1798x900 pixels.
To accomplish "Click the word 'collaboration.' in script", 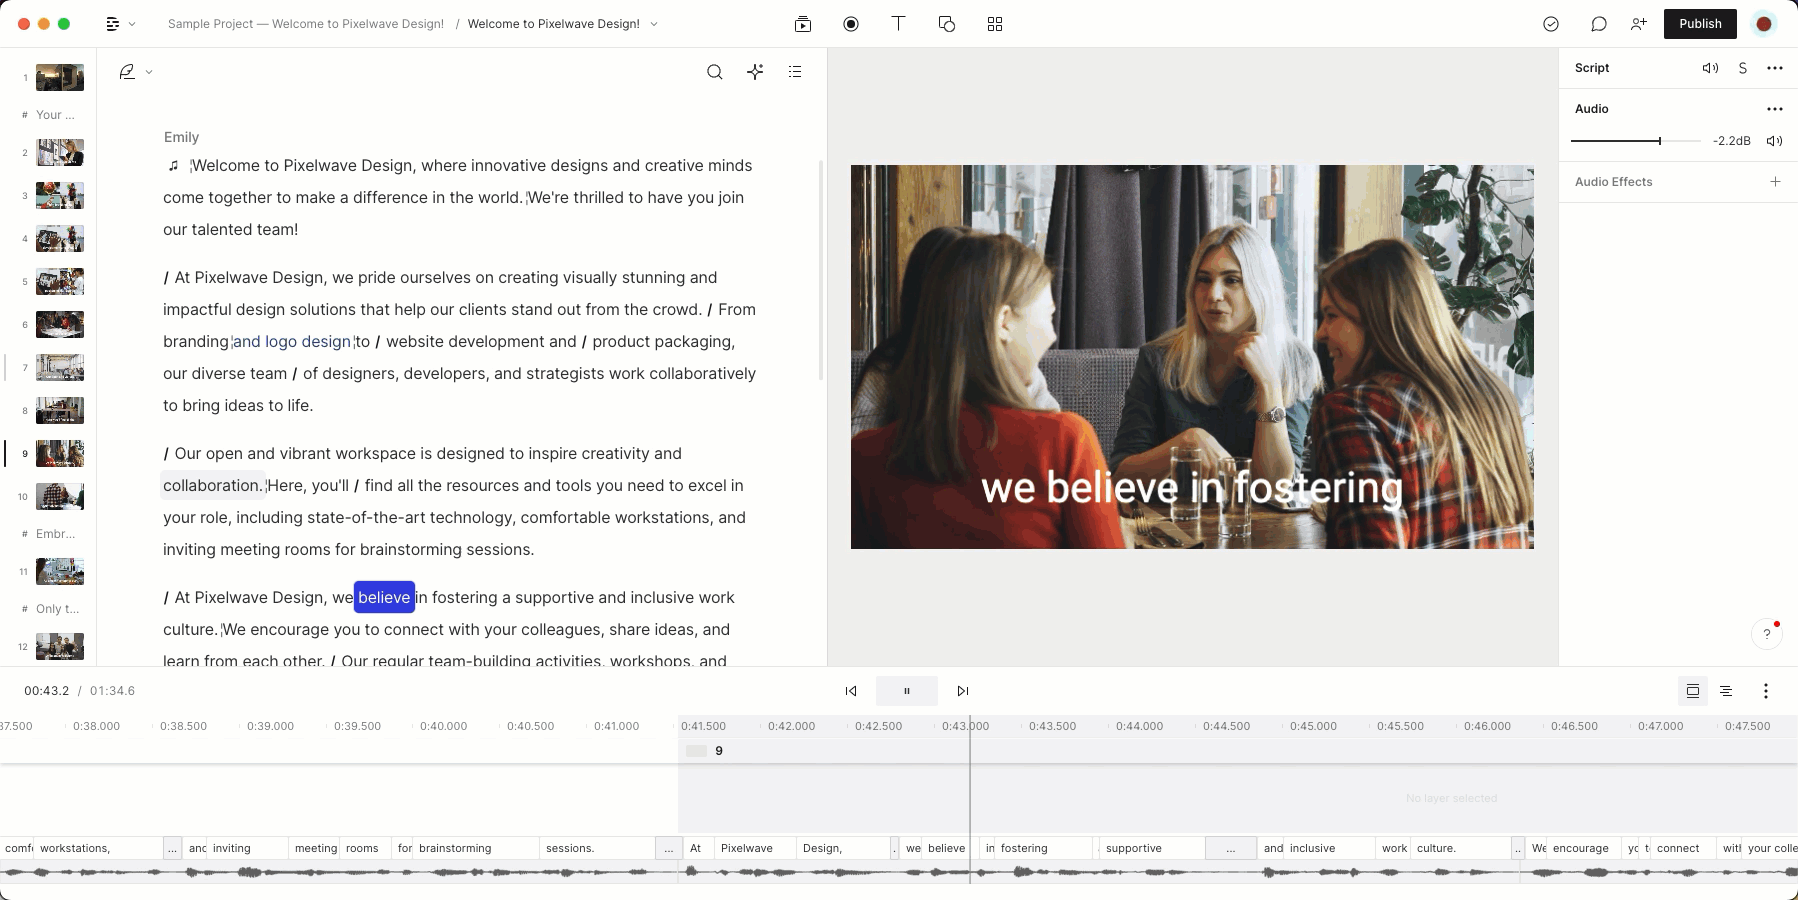I will pos(213,486).
